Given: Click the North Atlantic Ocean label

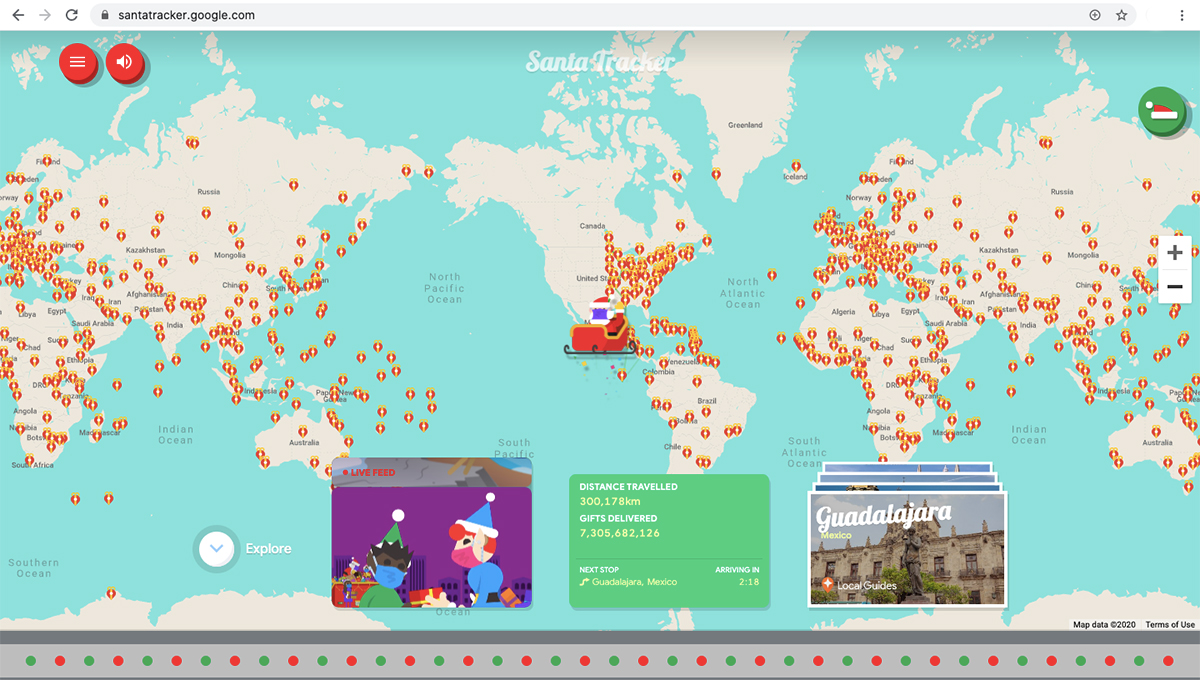Looking at the screenshot, I should point(743,293).
